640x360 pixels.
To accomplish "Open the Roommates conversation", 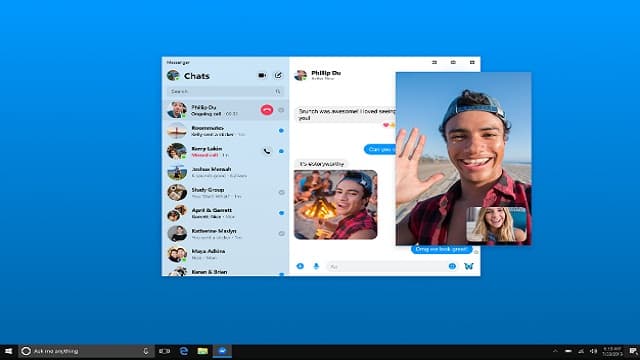I will (x=225, y=131).
